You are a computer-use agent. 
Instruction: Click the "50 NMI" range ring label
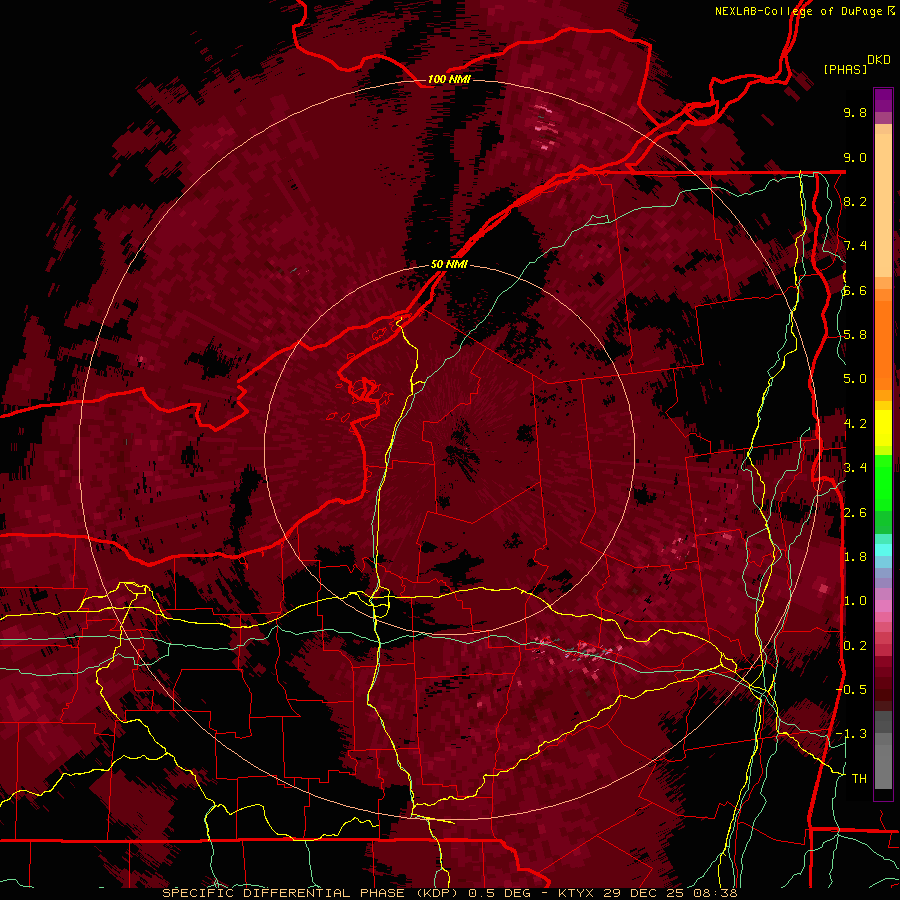[449, 264]
